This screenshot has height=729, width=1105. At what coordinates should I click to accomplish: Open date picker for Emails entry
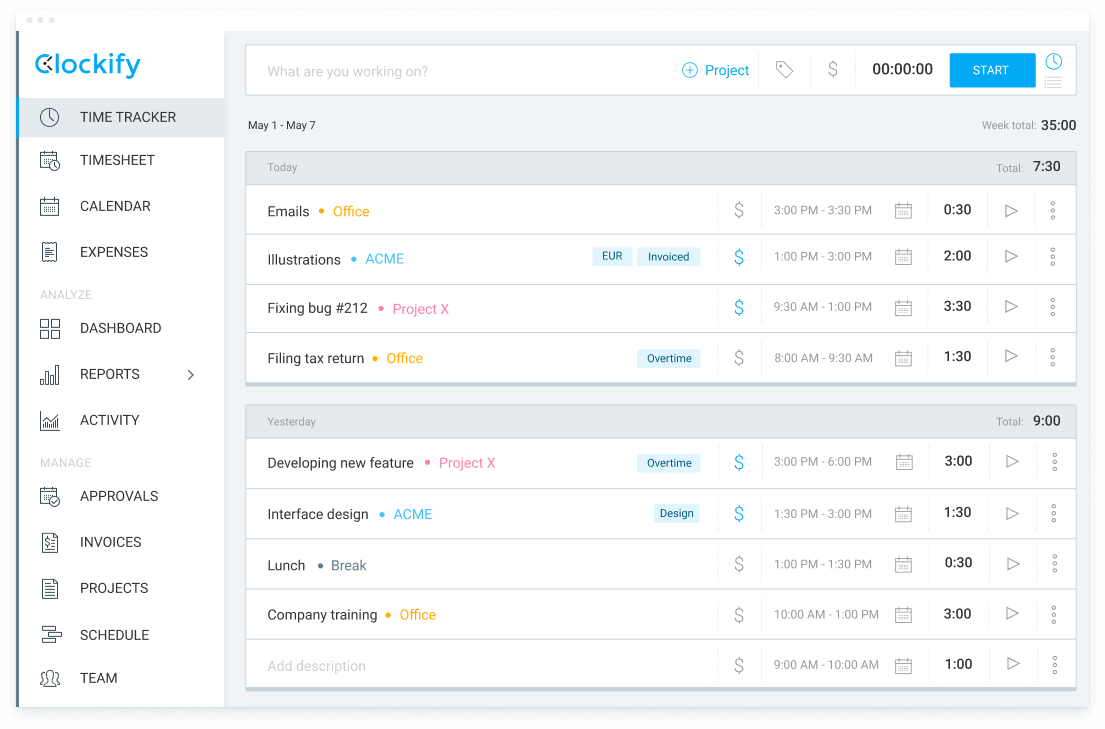coord(903,210)
